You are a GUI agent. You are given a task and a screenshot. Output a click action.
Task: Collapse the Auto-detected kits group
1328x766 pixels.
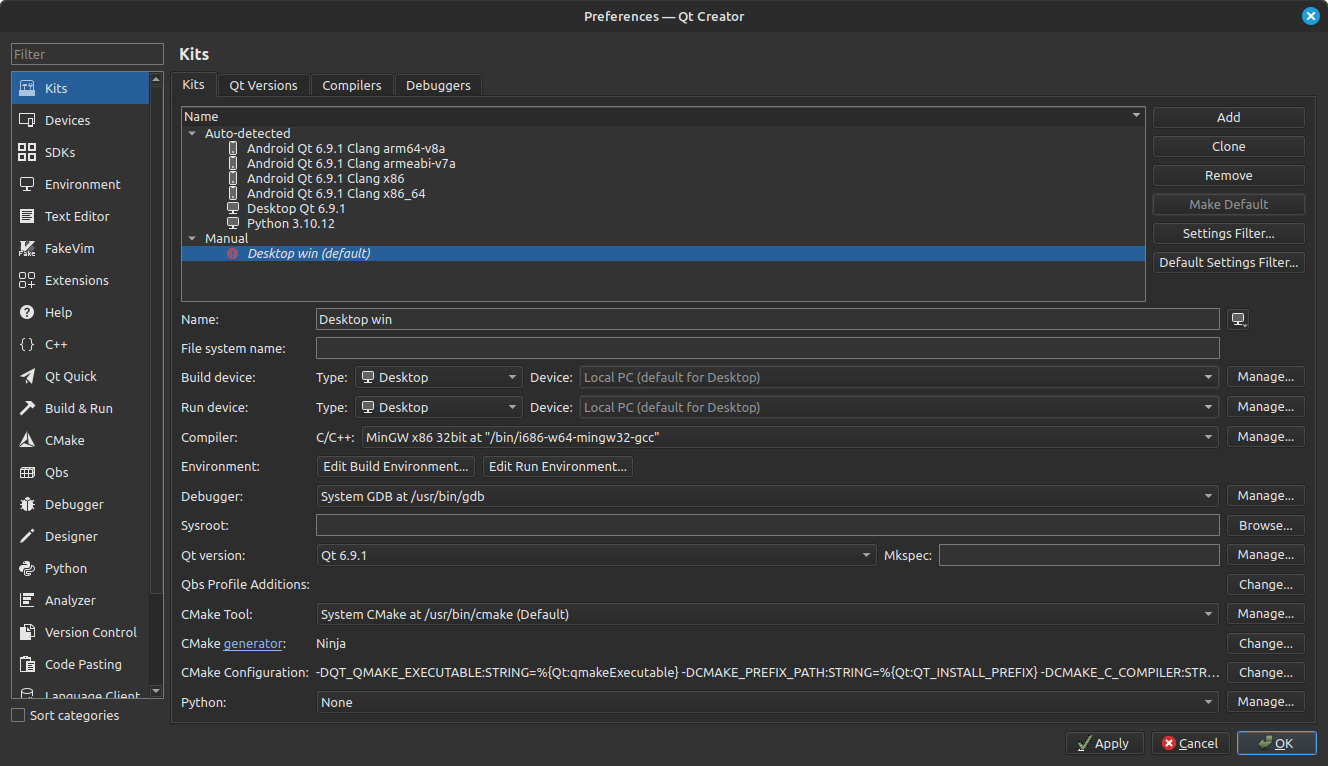[192, 133]
